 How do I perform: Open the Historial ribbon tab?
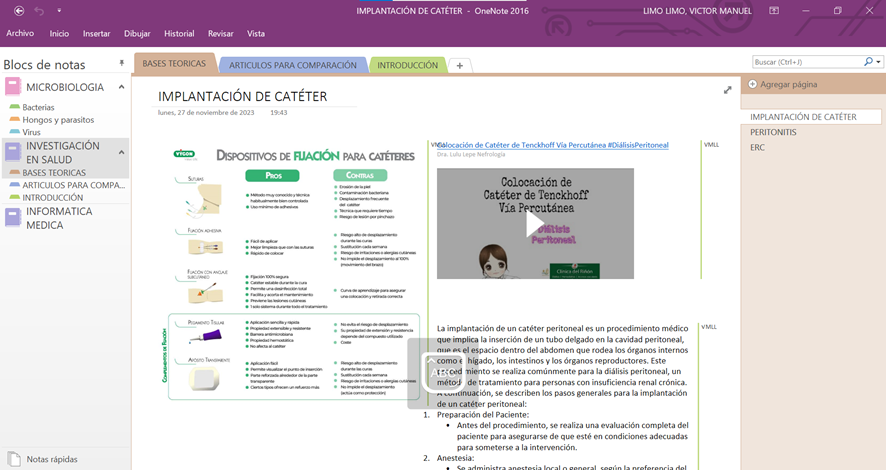coord(179,33)
